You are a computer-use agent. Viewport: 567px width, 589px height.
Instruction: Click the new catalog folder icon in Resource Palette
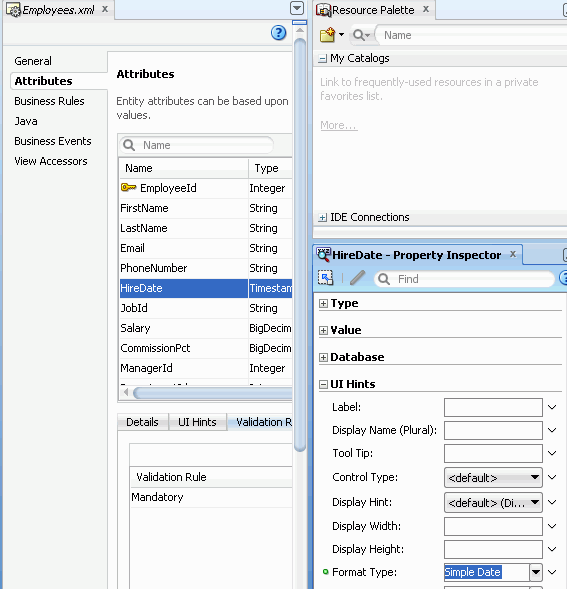[x=327, y=35]
